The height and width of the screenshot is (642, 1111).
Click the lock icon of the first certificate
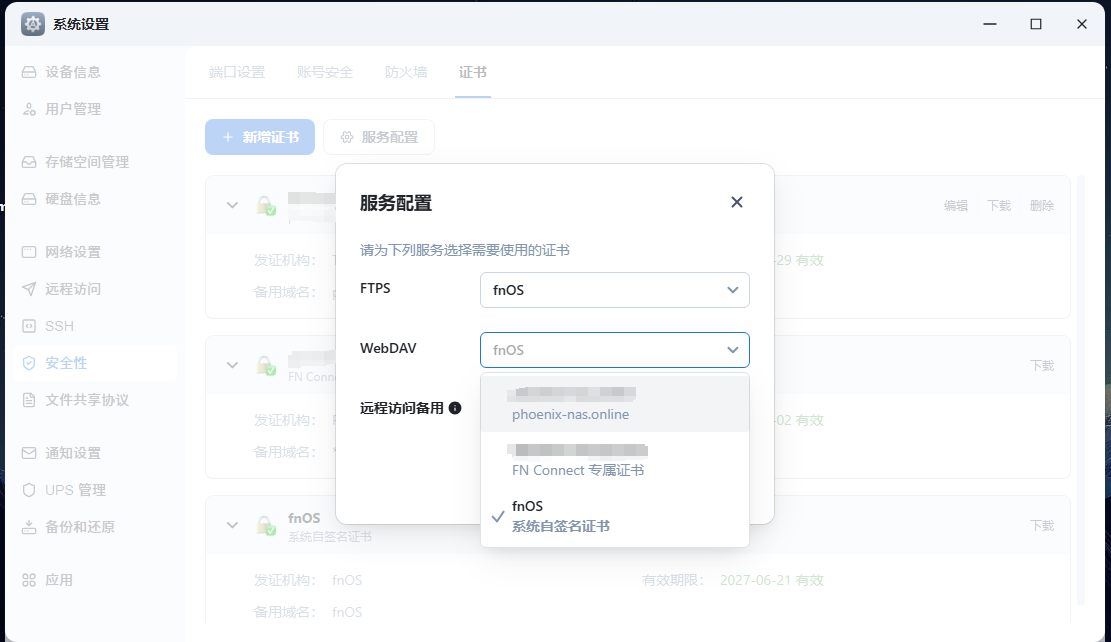pyautogui.click(x=266, y=205)
